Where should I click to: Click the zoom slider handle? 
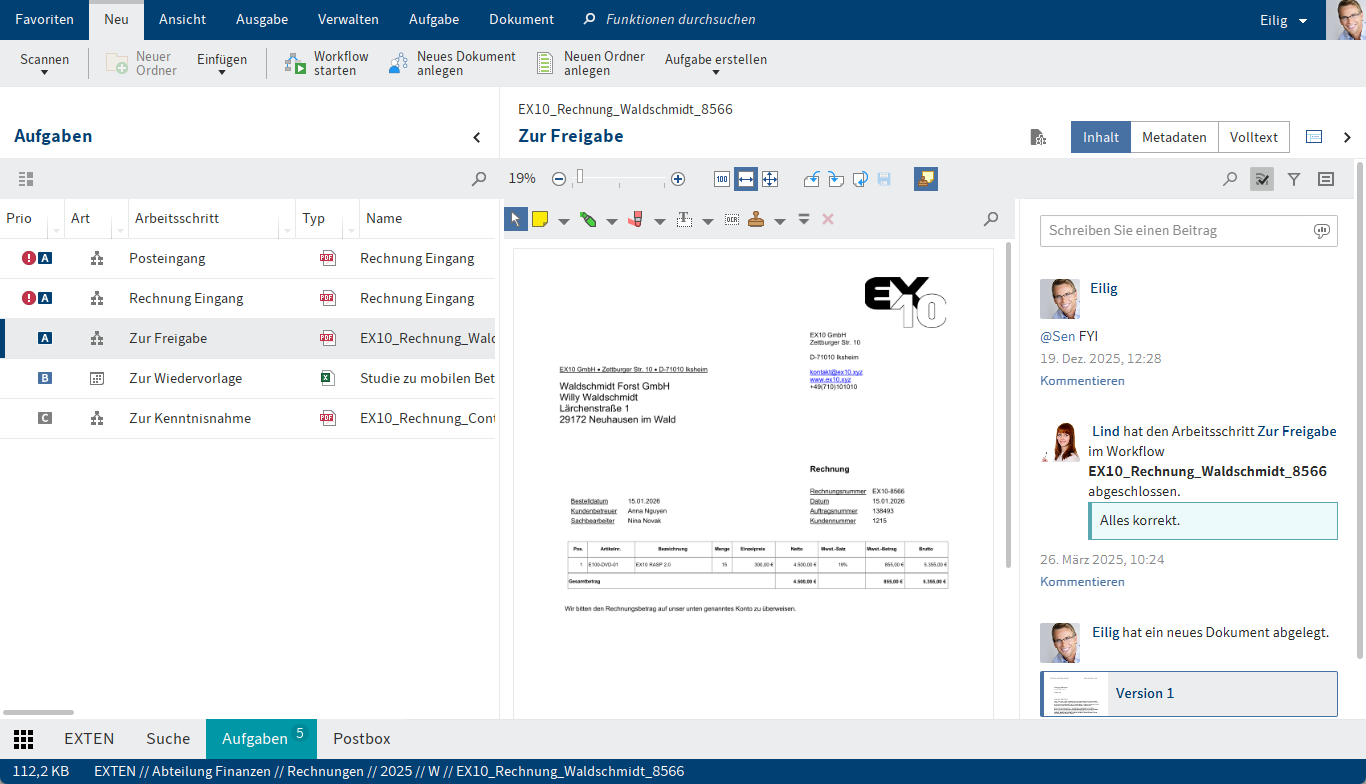580,178
